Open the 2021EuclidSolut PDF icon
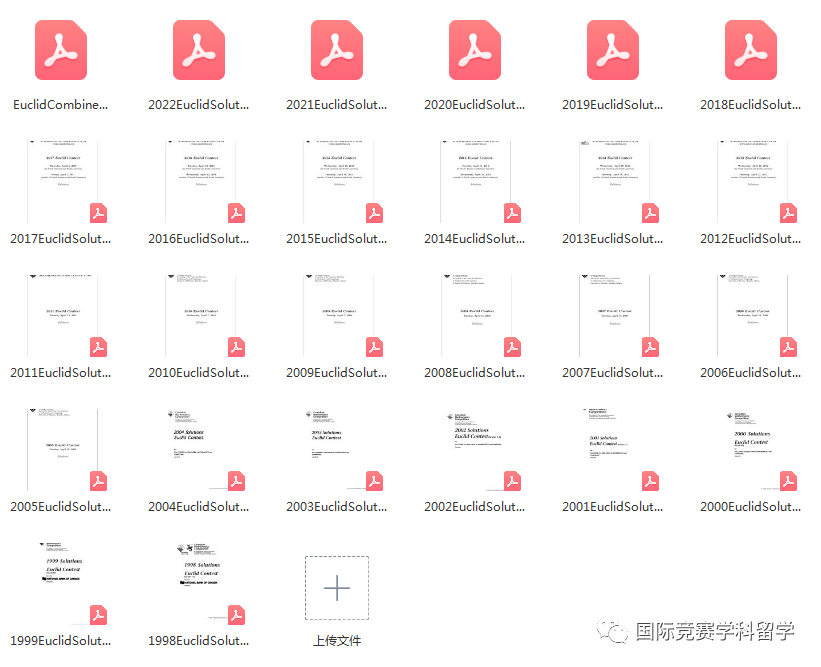821x667 pixels. tap(337, 50)
